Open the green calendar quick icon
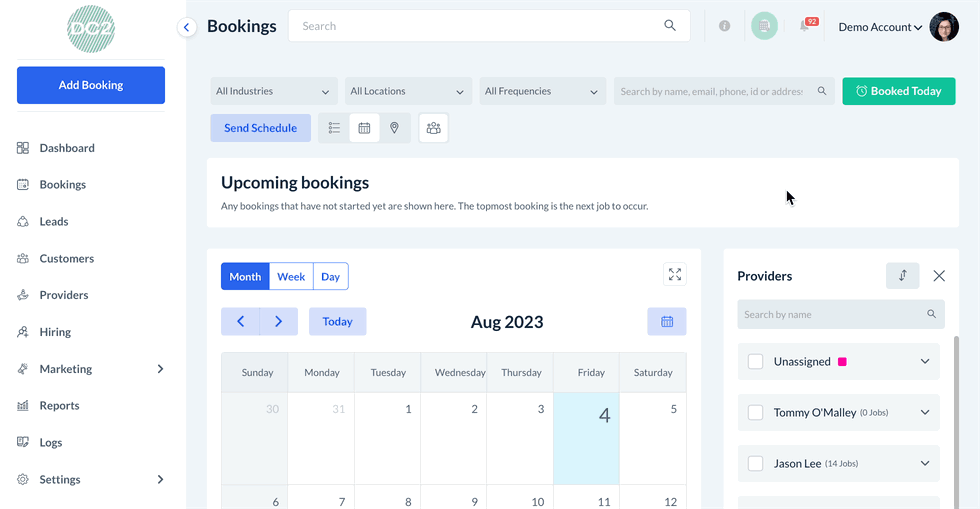 pyautogui.click(x=764, y=26)
